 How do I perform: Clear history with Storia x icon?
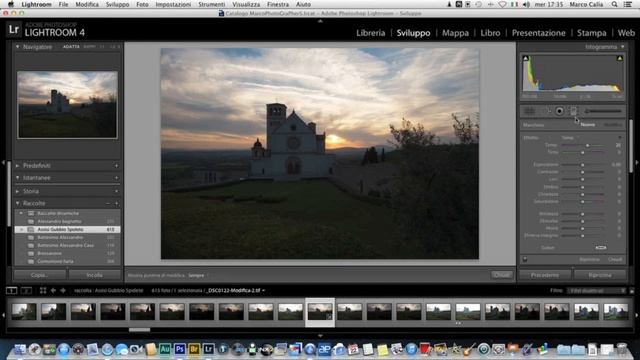116,191
